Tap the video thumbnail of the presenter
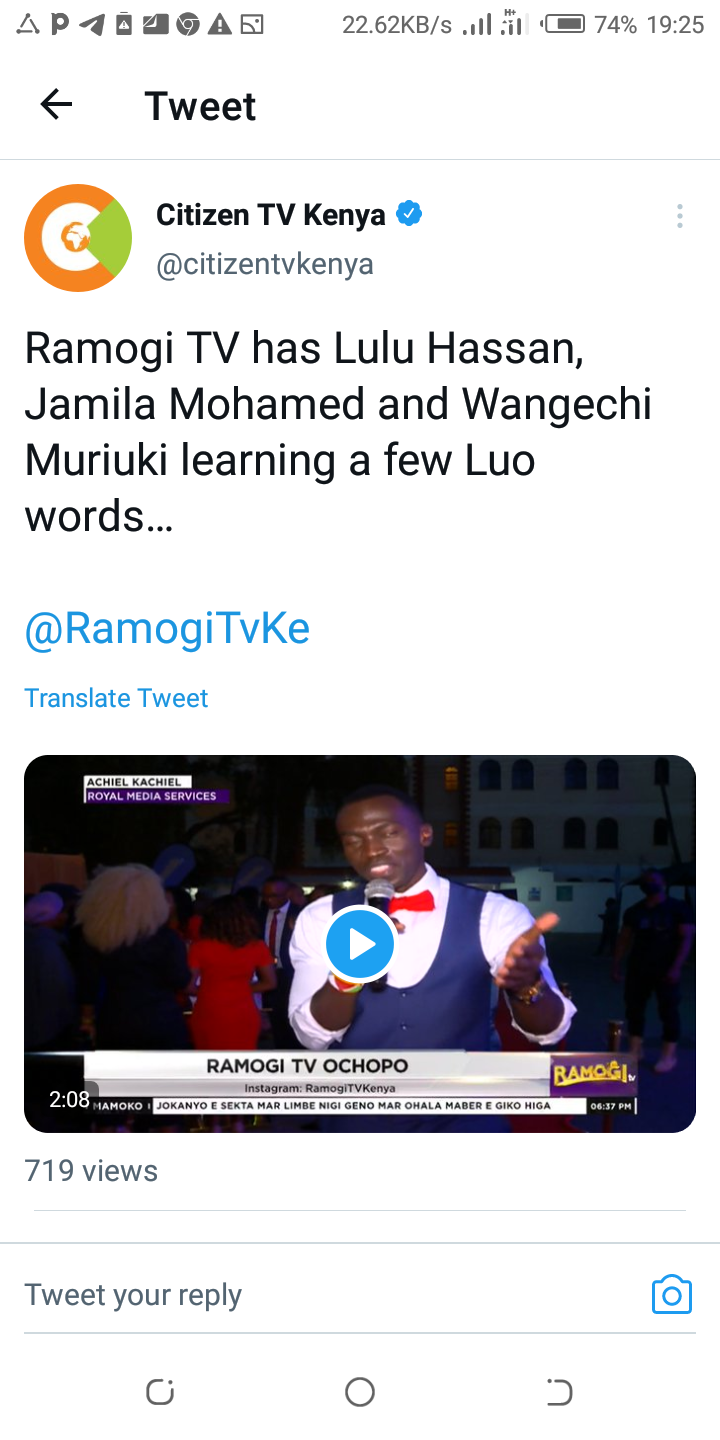Viewport: 720px width, 1440px height. [360, 944]
